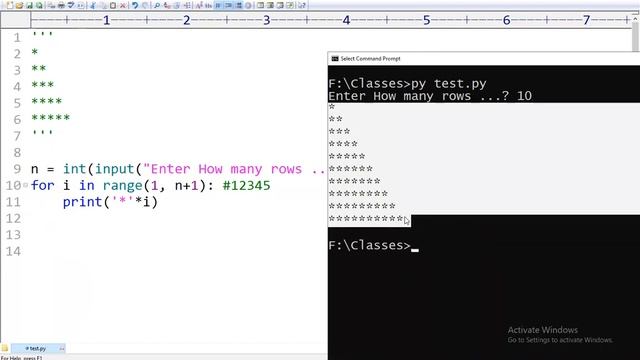Click the Replace toolbar icon
This screenshot has height=360, width=640.
pyautogui.click(x=167, y=5)
